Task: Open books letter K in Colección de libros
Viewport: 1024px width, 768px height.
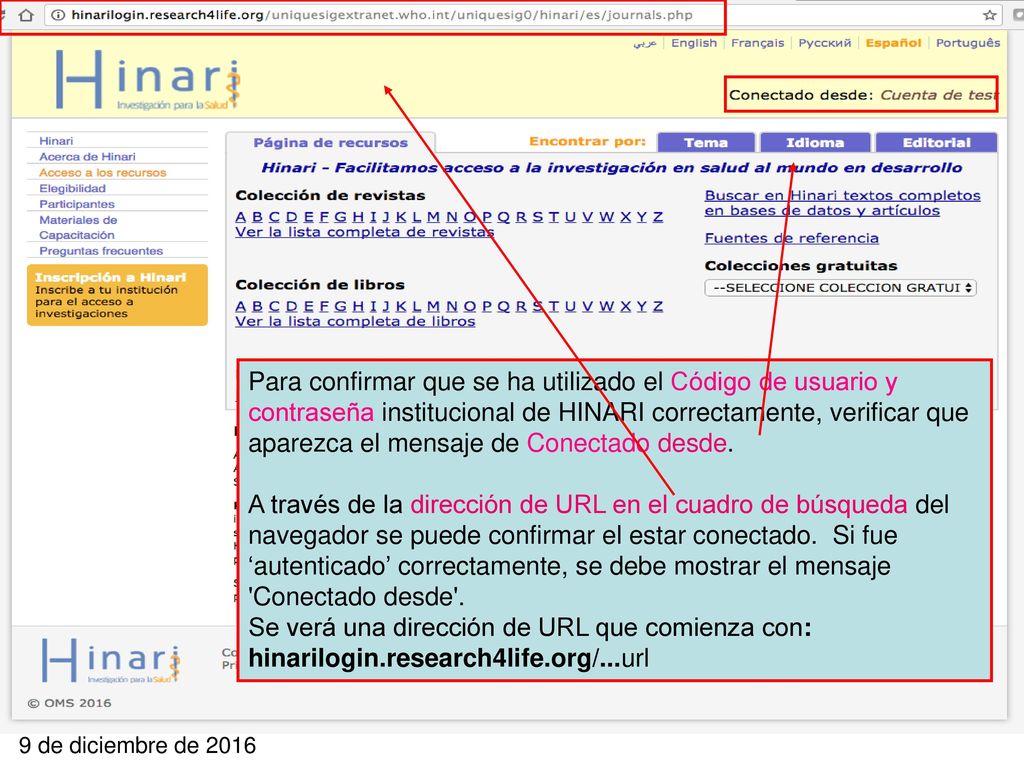Action: [400, 306]
